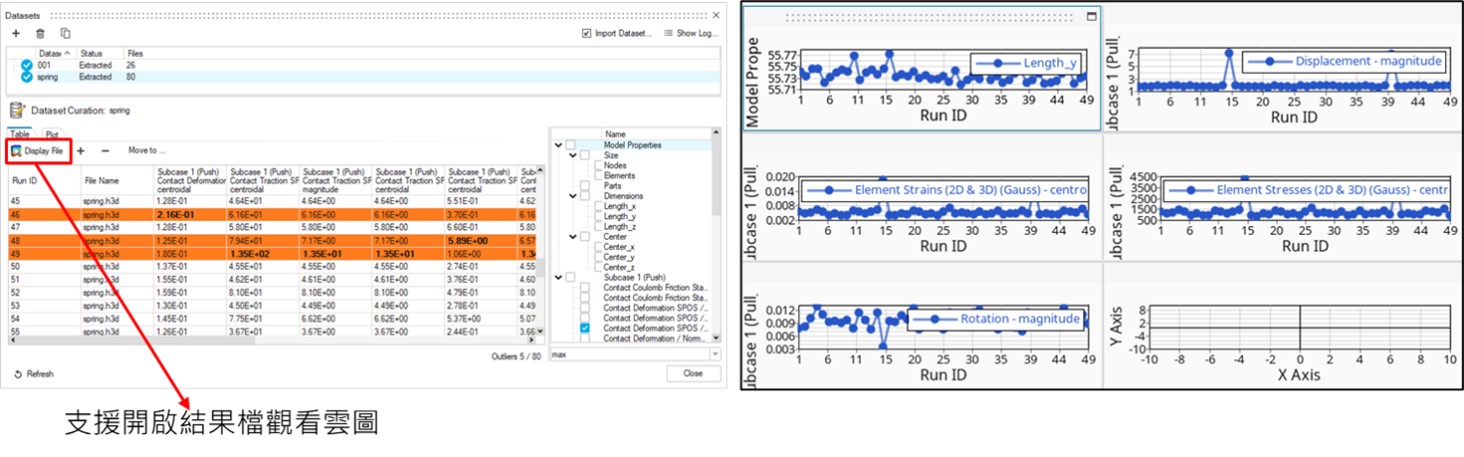Collapse the Model Properties tree node
The width and height of the screenshot is (1464, 457).
click(x=557, y=145)
